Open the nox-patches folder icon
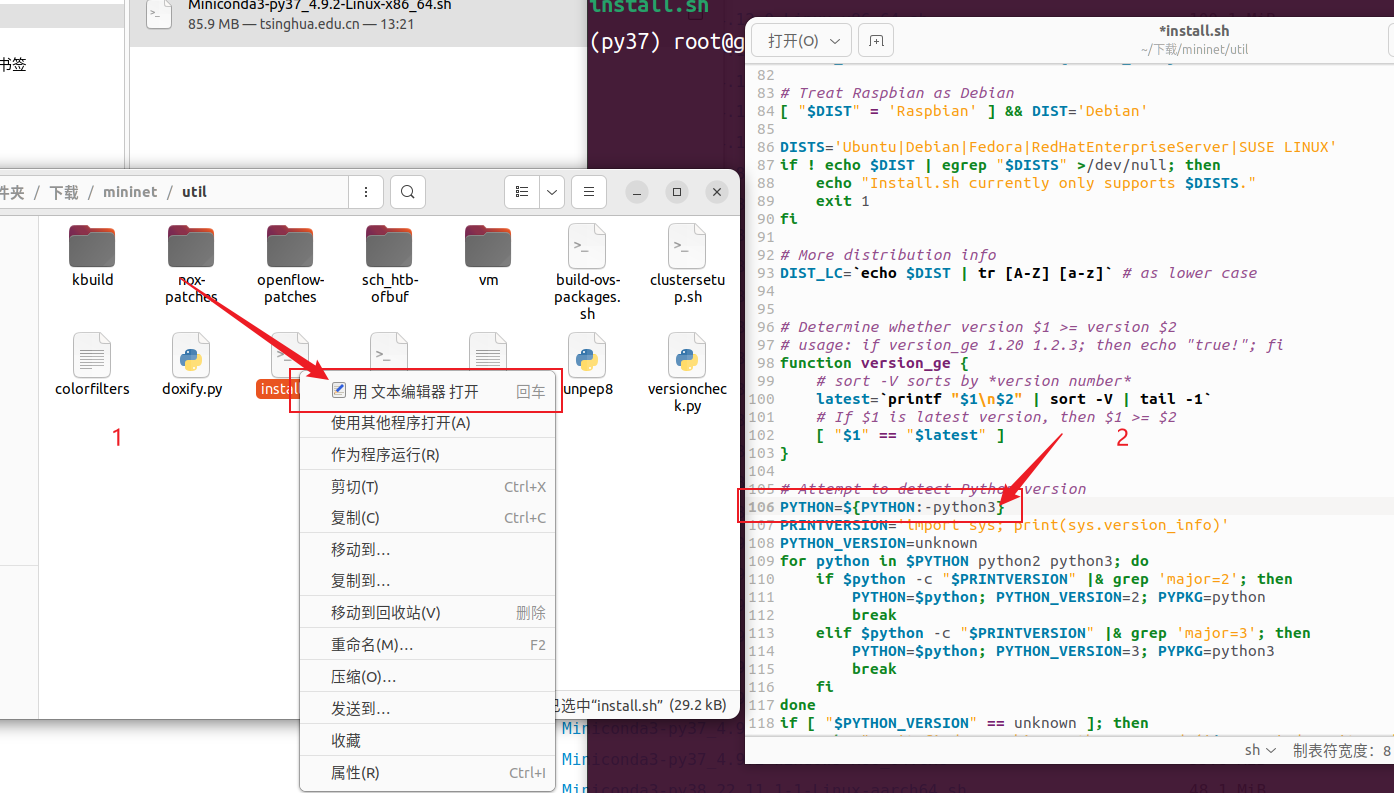Viewport: 1394px width, 793px height. pos(191,245)
